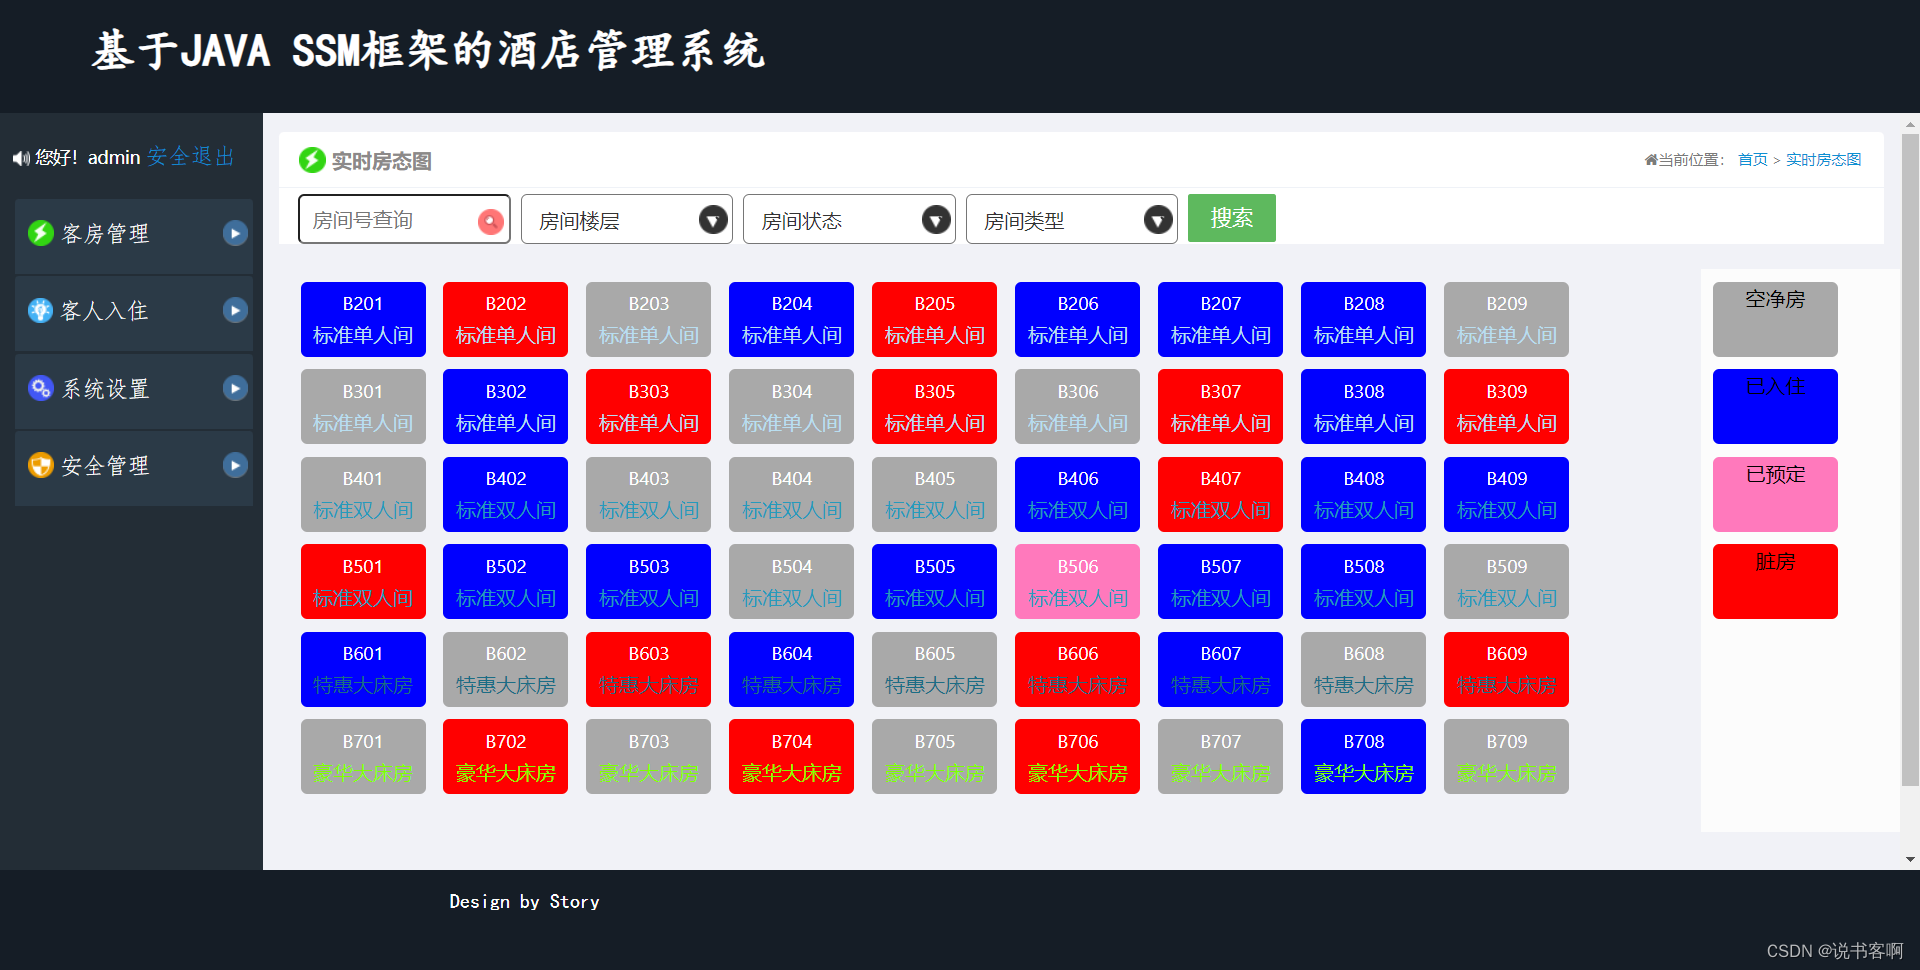Select room B708 tile

pyautogui.click(x=1364, y=756)
